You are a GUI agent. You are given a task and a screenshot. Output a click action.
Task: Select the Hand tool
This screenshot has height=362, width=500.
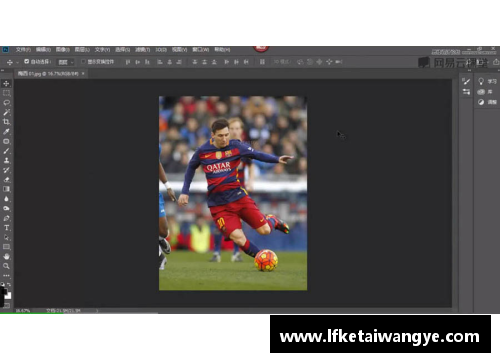tap(6, 256)
